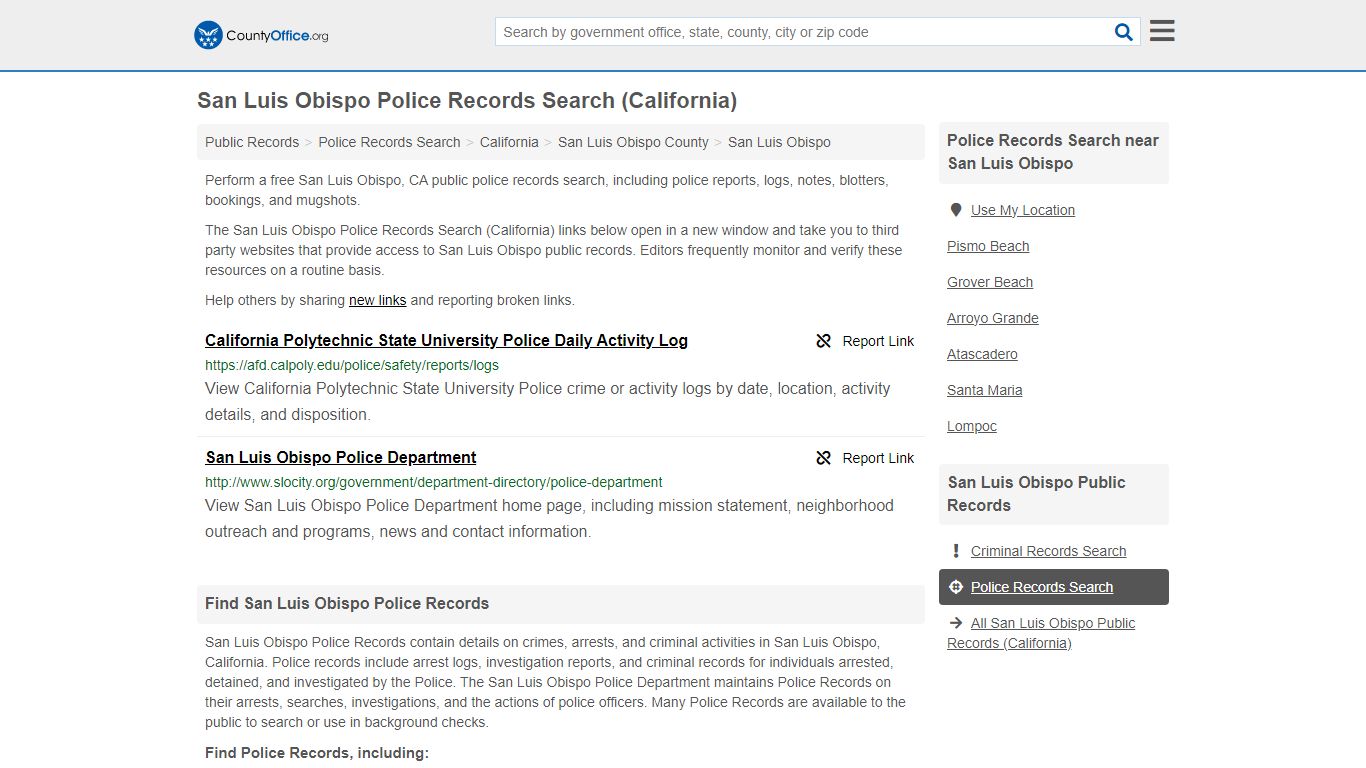This screenshot has height=768, width=1366.
Task: Go to the Police Records Search breadcrumb
Action: (389, 142)
